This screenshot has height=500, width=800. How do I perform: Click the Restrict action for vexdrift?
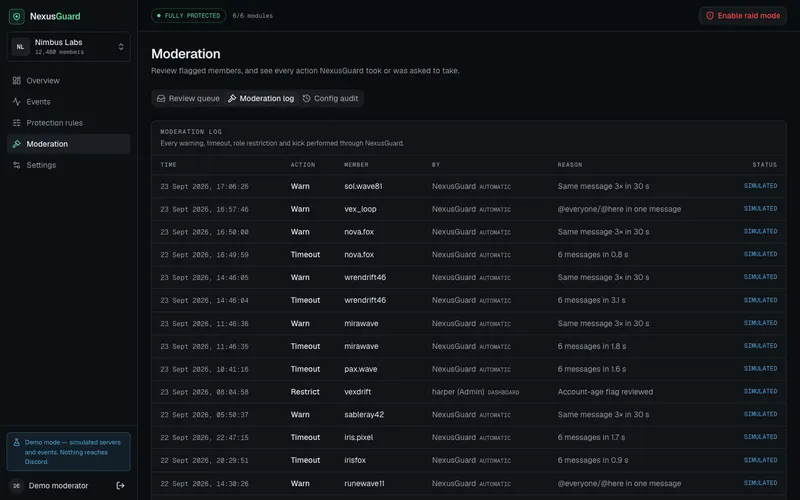305,392
